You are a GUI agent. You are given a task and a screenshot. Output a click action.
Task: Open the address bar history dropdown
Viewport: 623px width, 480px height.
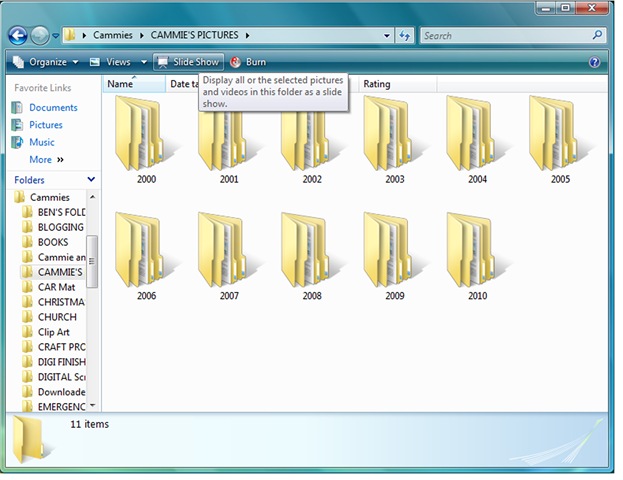click(x=387, y=36)
